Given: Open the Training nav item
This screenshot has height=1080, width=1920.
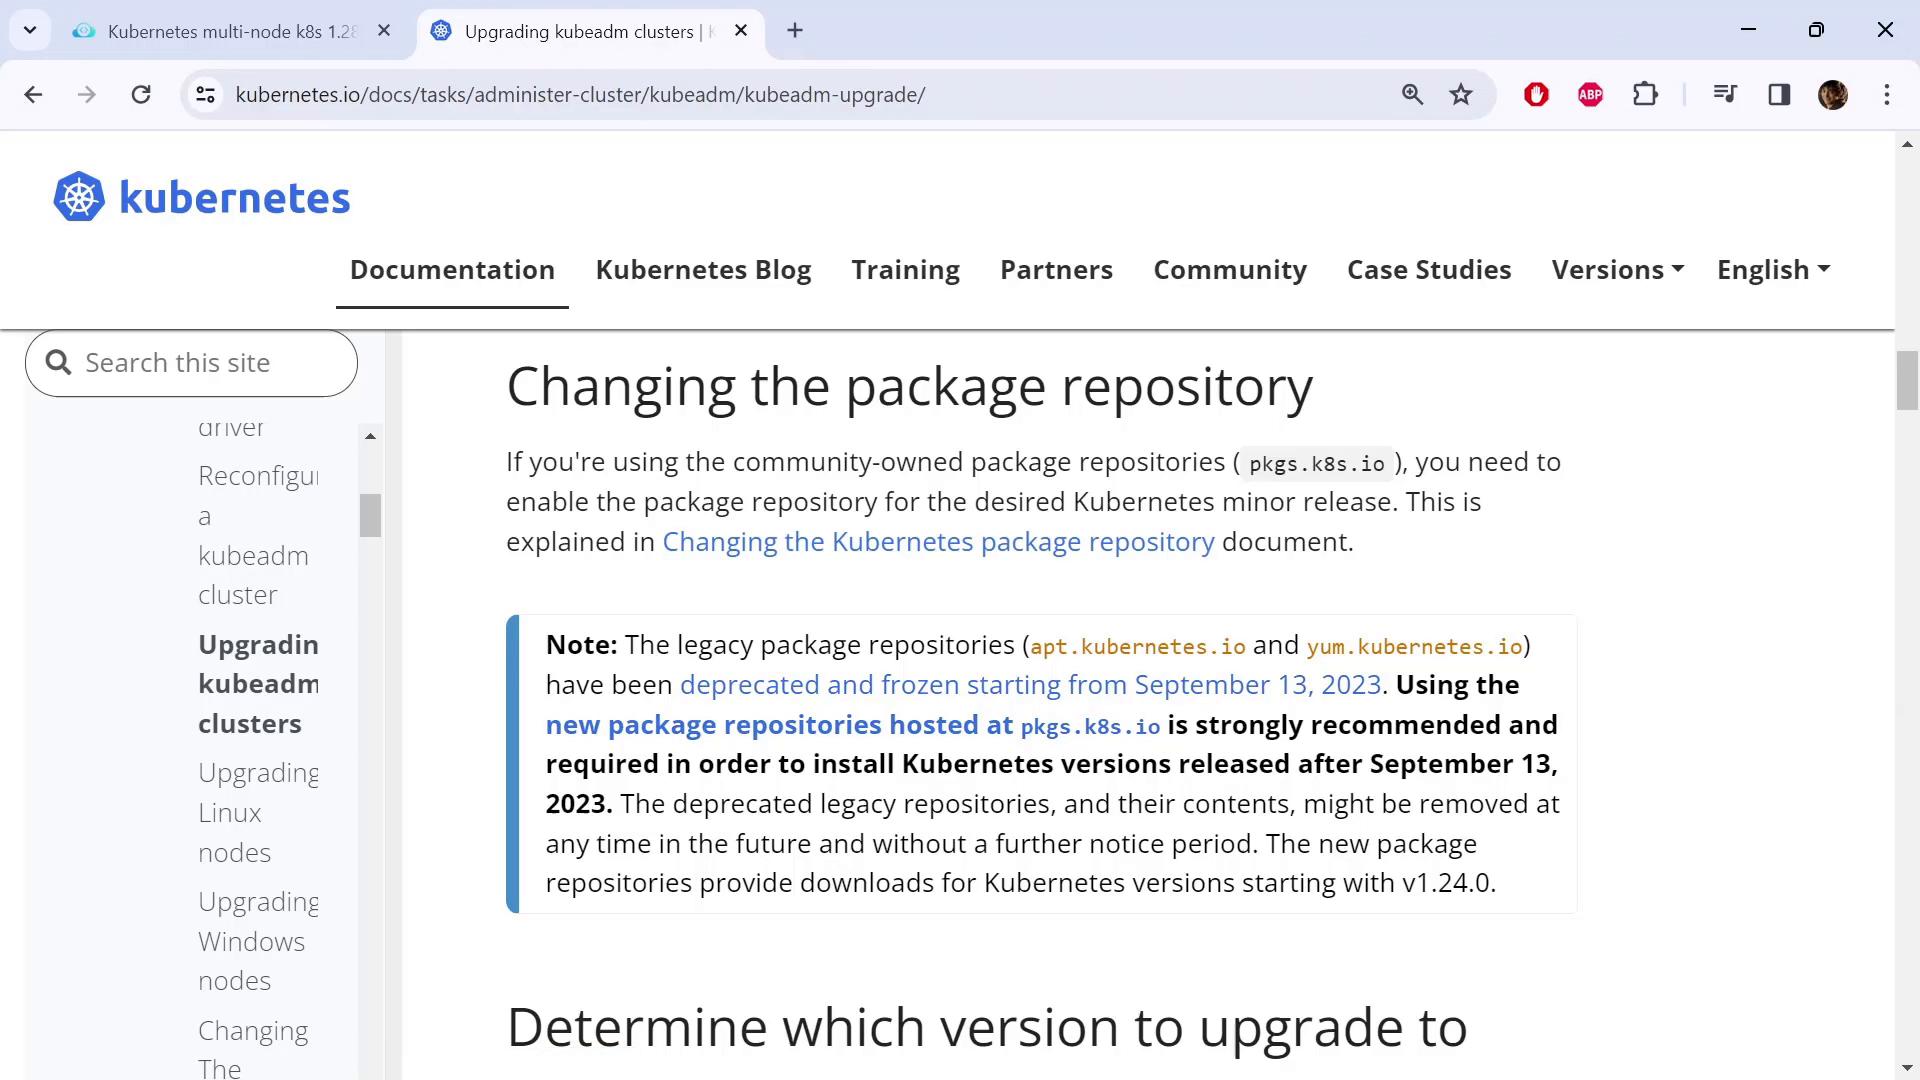Looking at the screenshot, I should click(x=905, y=270).
